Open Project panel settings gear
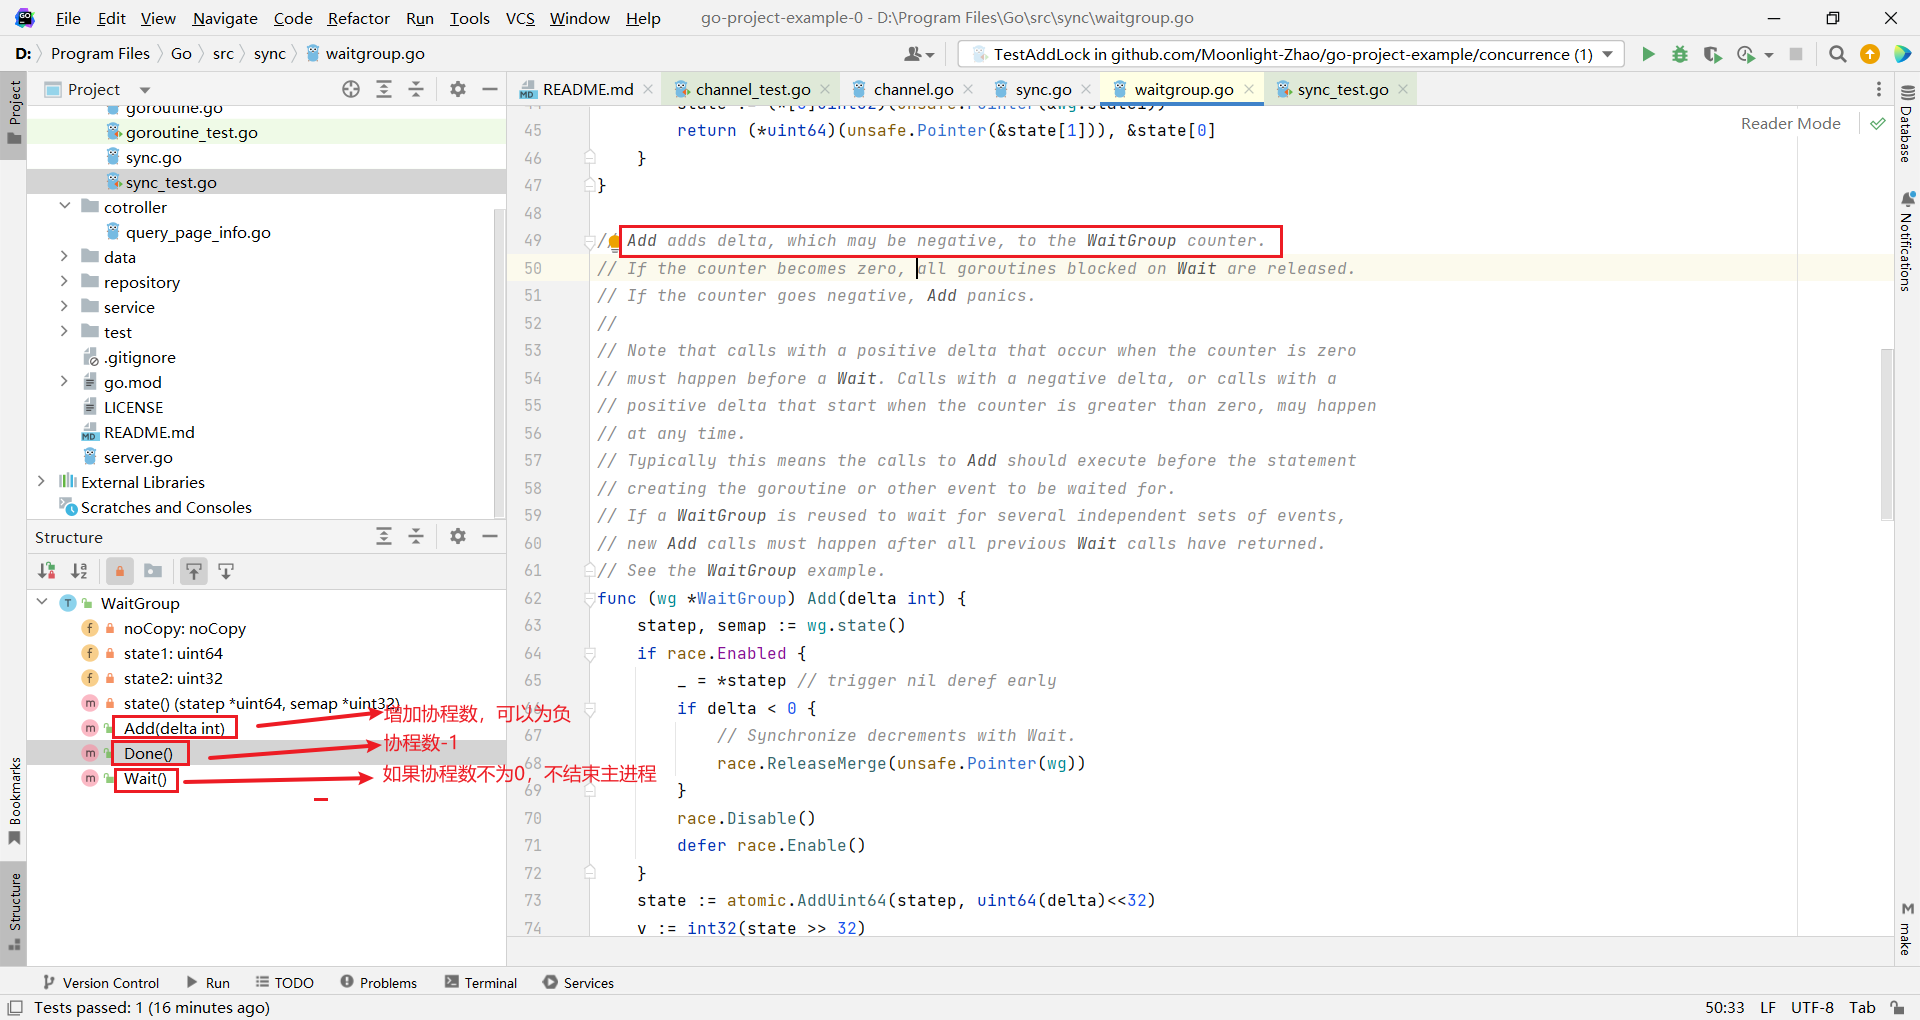This screenshot has width=1920, height=1020. pos(458,89)
